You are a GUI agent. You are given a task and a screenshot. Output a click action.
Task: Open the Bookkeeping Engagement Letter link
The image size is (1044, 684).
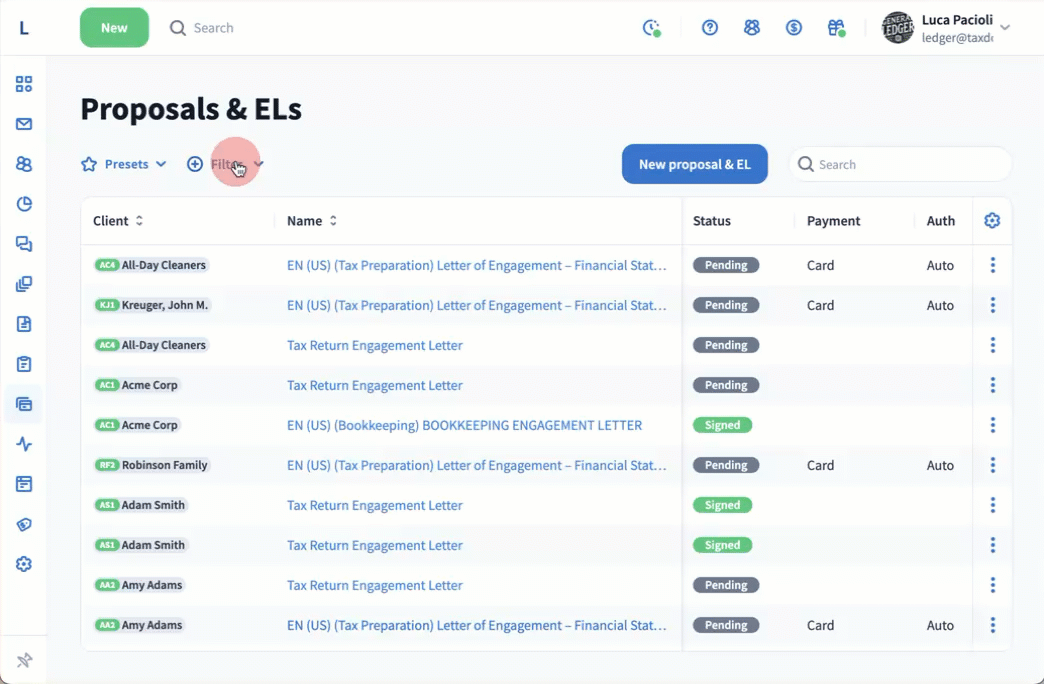pyautogui.click(x=464, y=425)
